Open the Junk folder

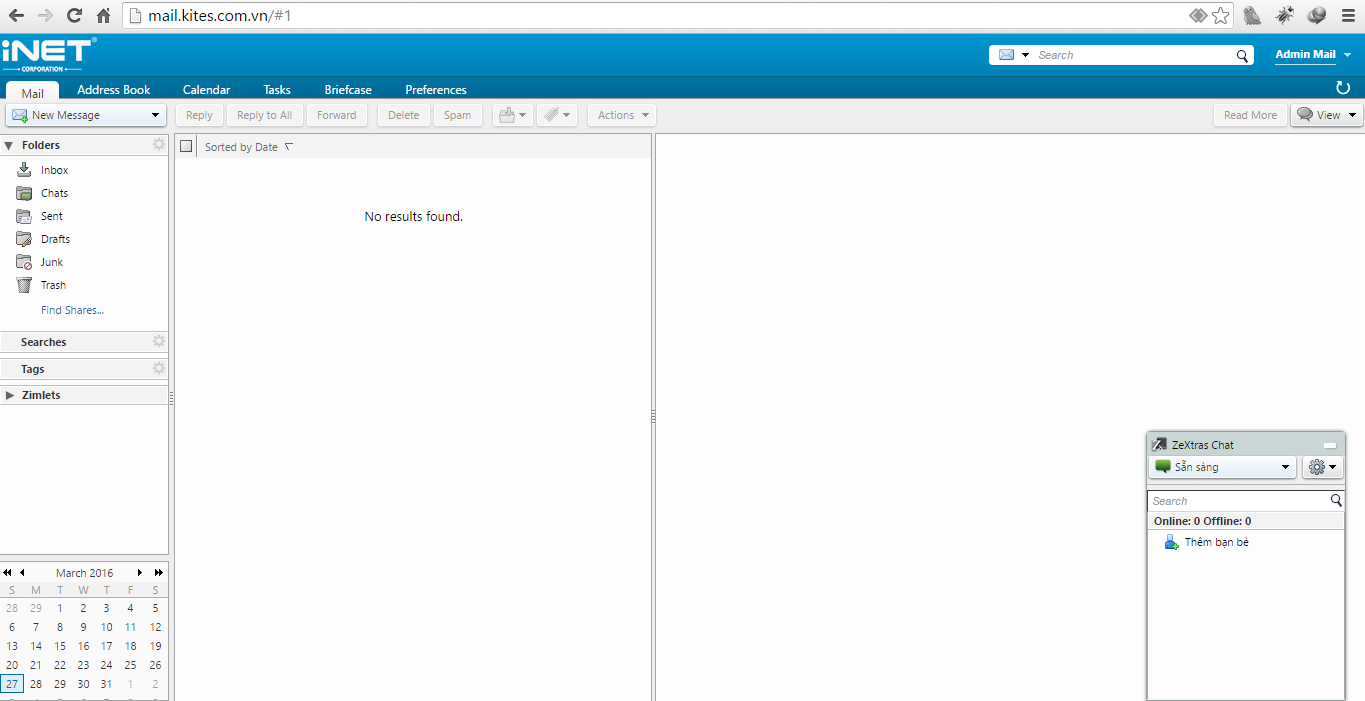click(51, 262)
